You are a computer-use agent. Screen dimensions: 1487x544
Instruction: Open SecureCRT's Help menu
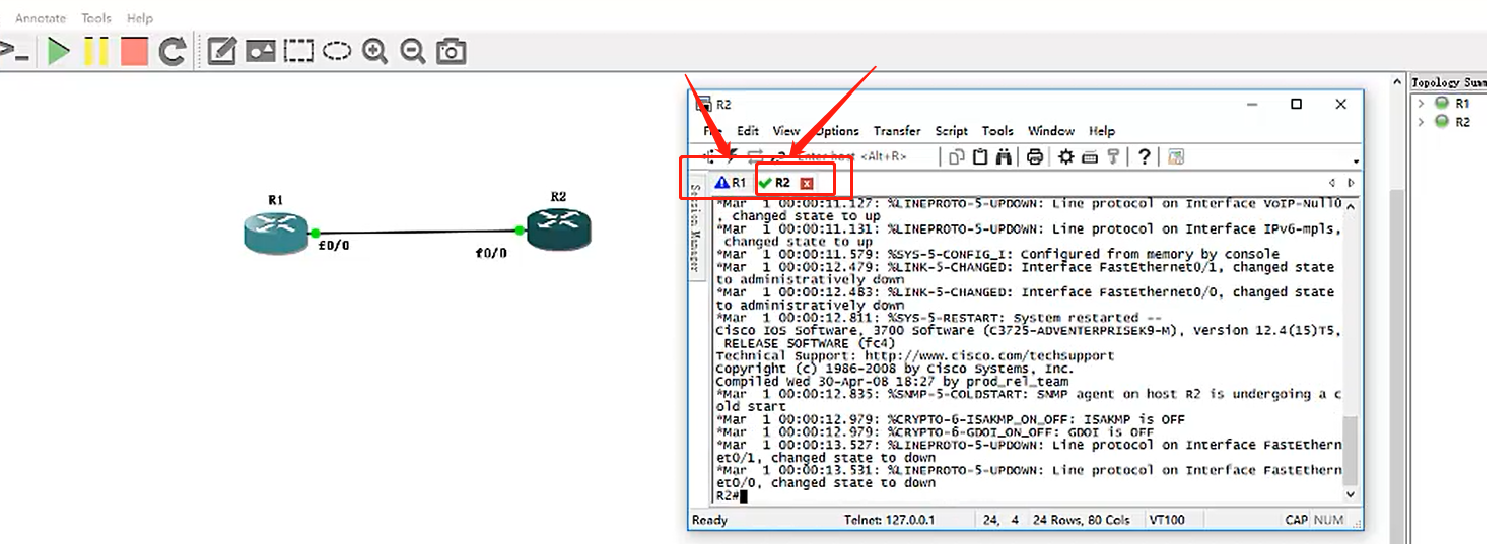1101,131
